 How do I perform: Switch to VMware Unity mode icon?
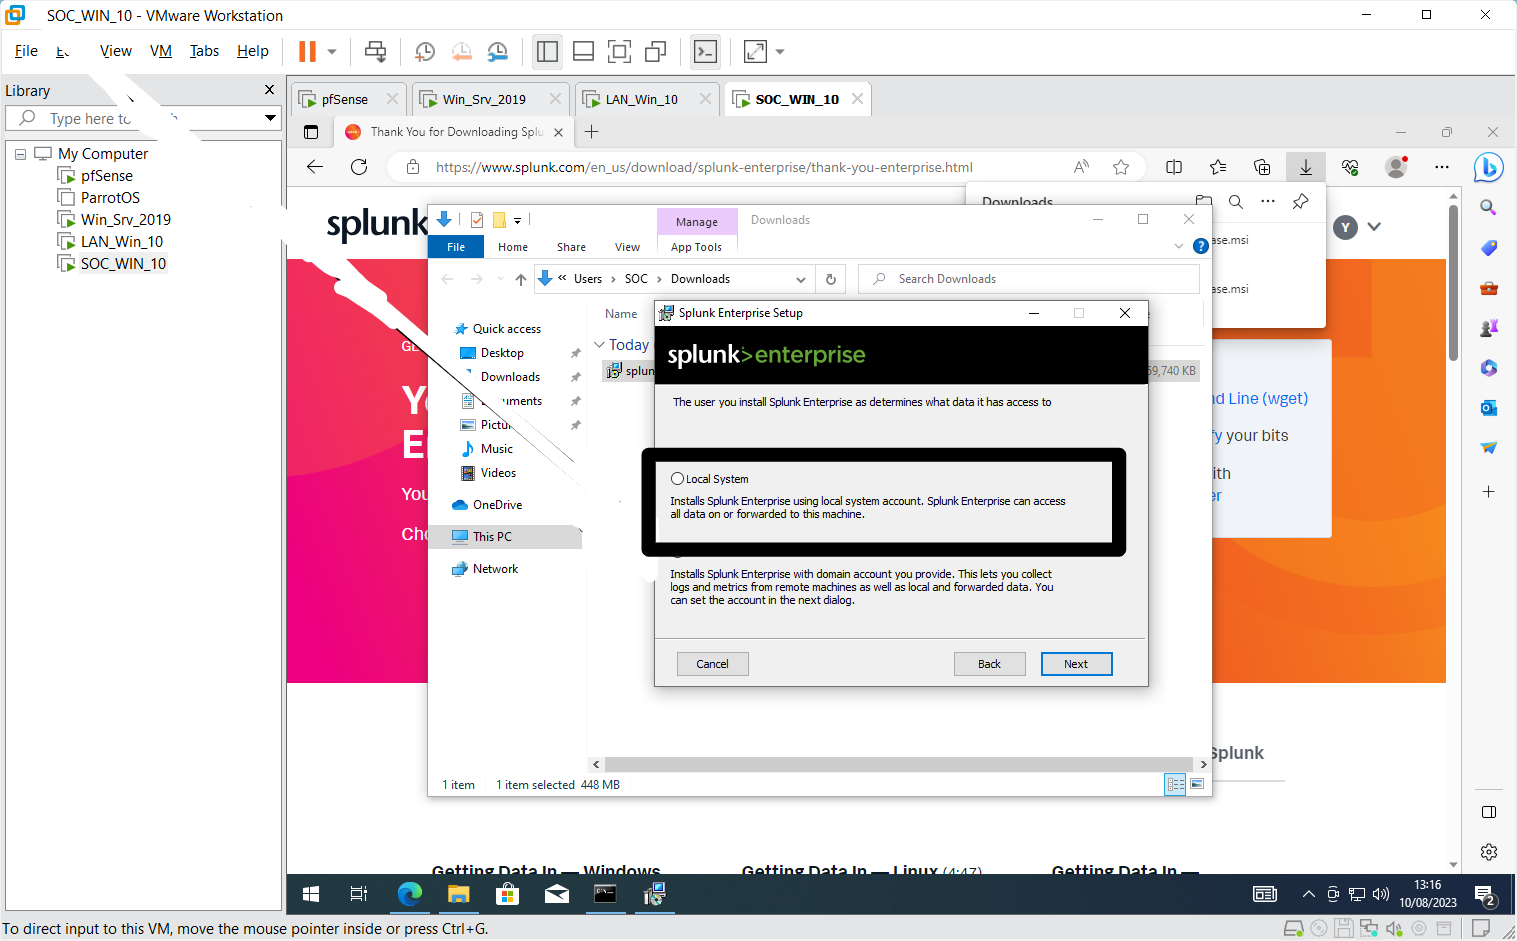click(x=655, y=51)
